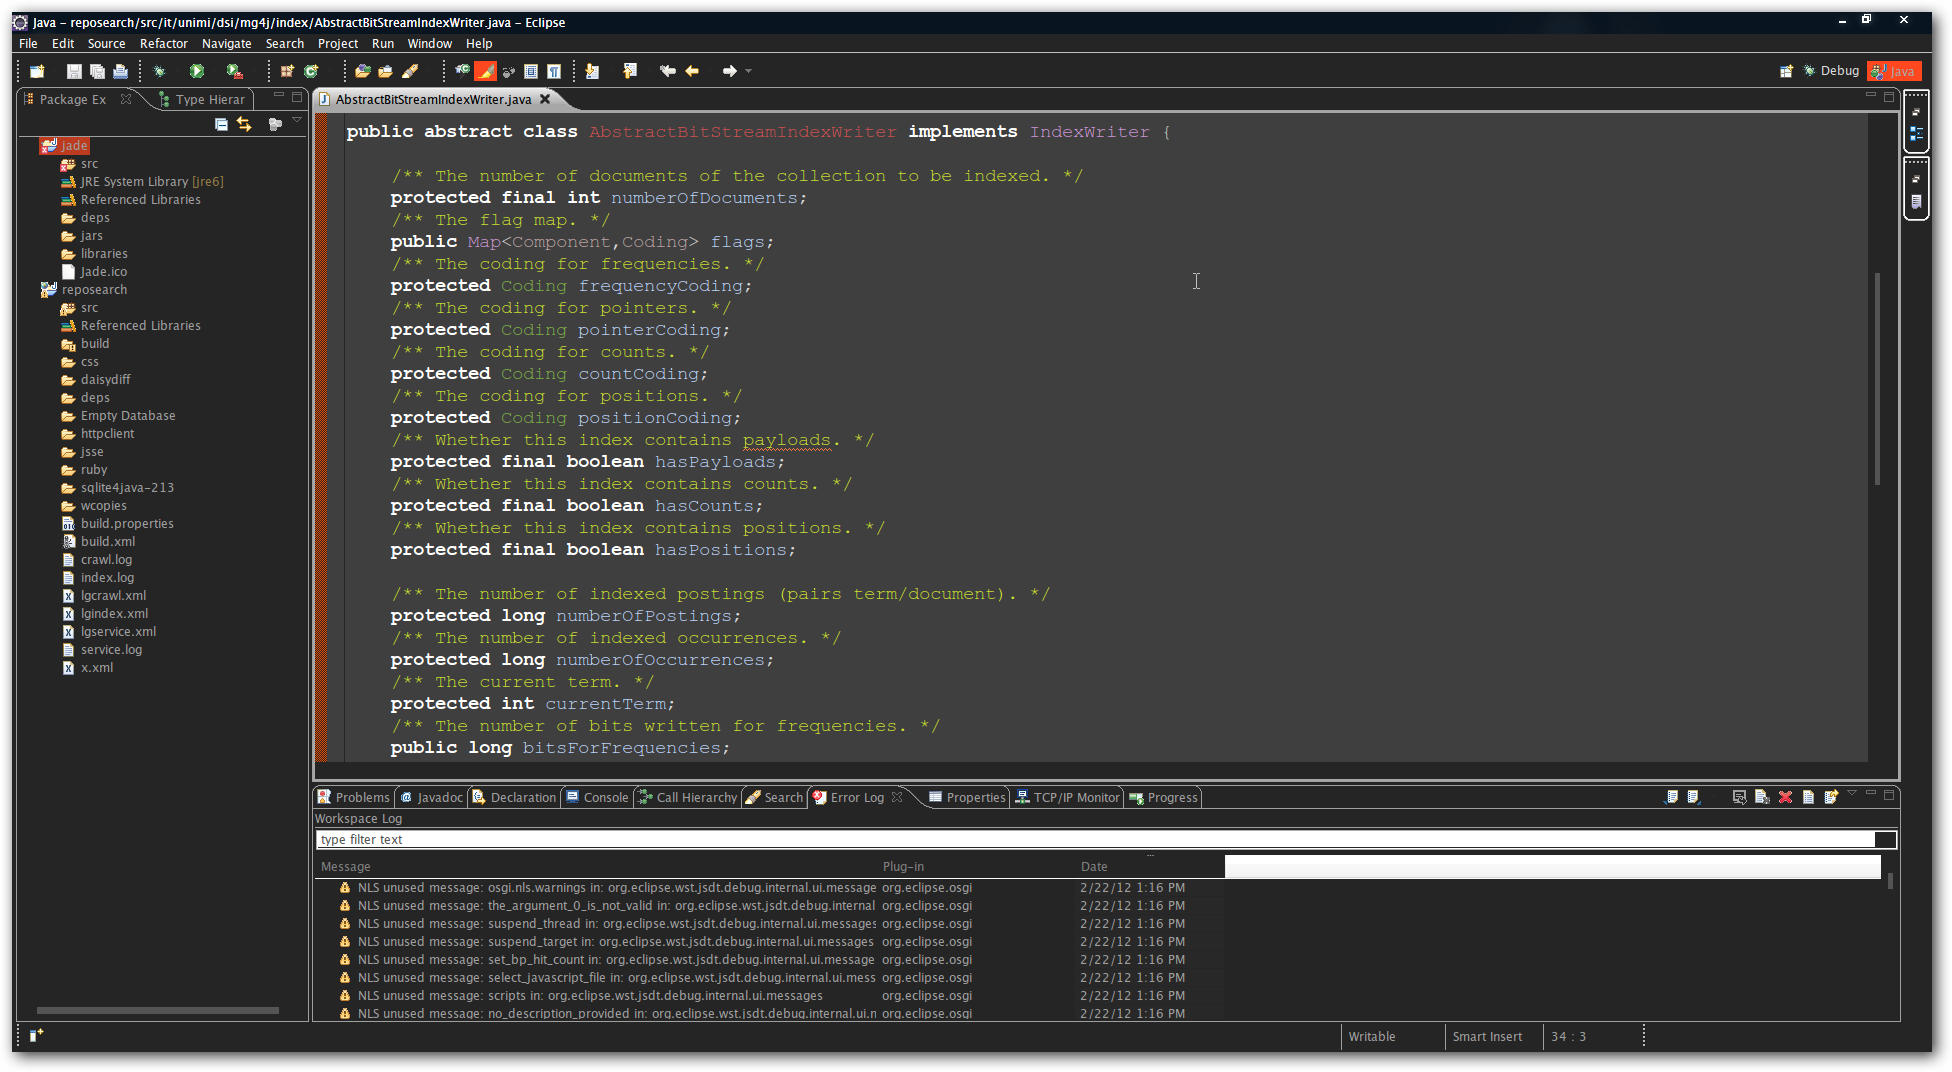Screen dimensions: 1952x1072
Task: Open a new Java project wizard
Action: tap(288, 71)
